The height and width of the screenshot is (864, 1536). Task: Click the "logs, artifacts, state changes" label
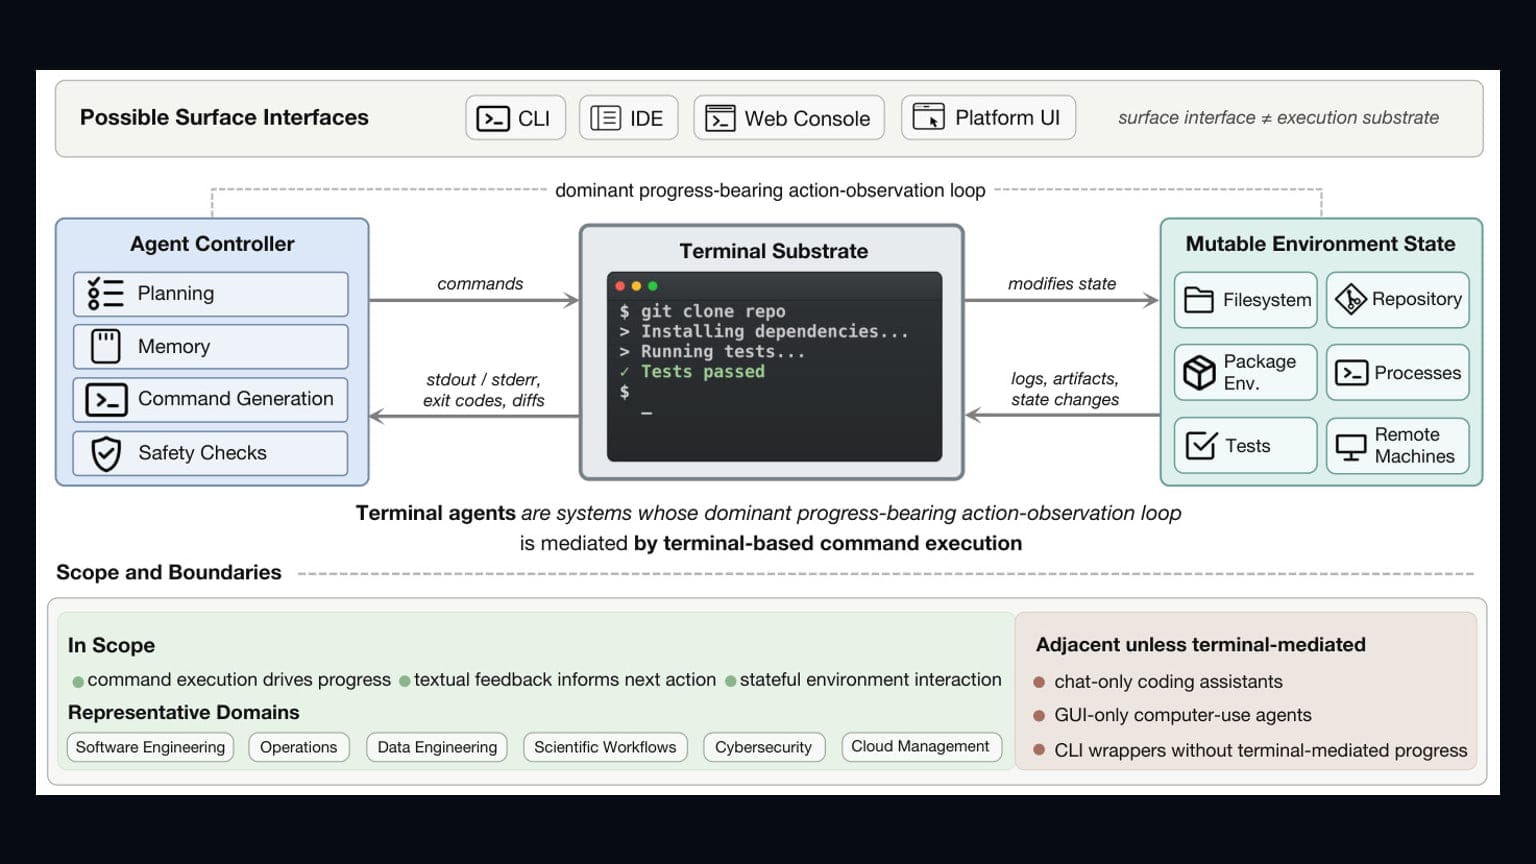point(1065,389)
